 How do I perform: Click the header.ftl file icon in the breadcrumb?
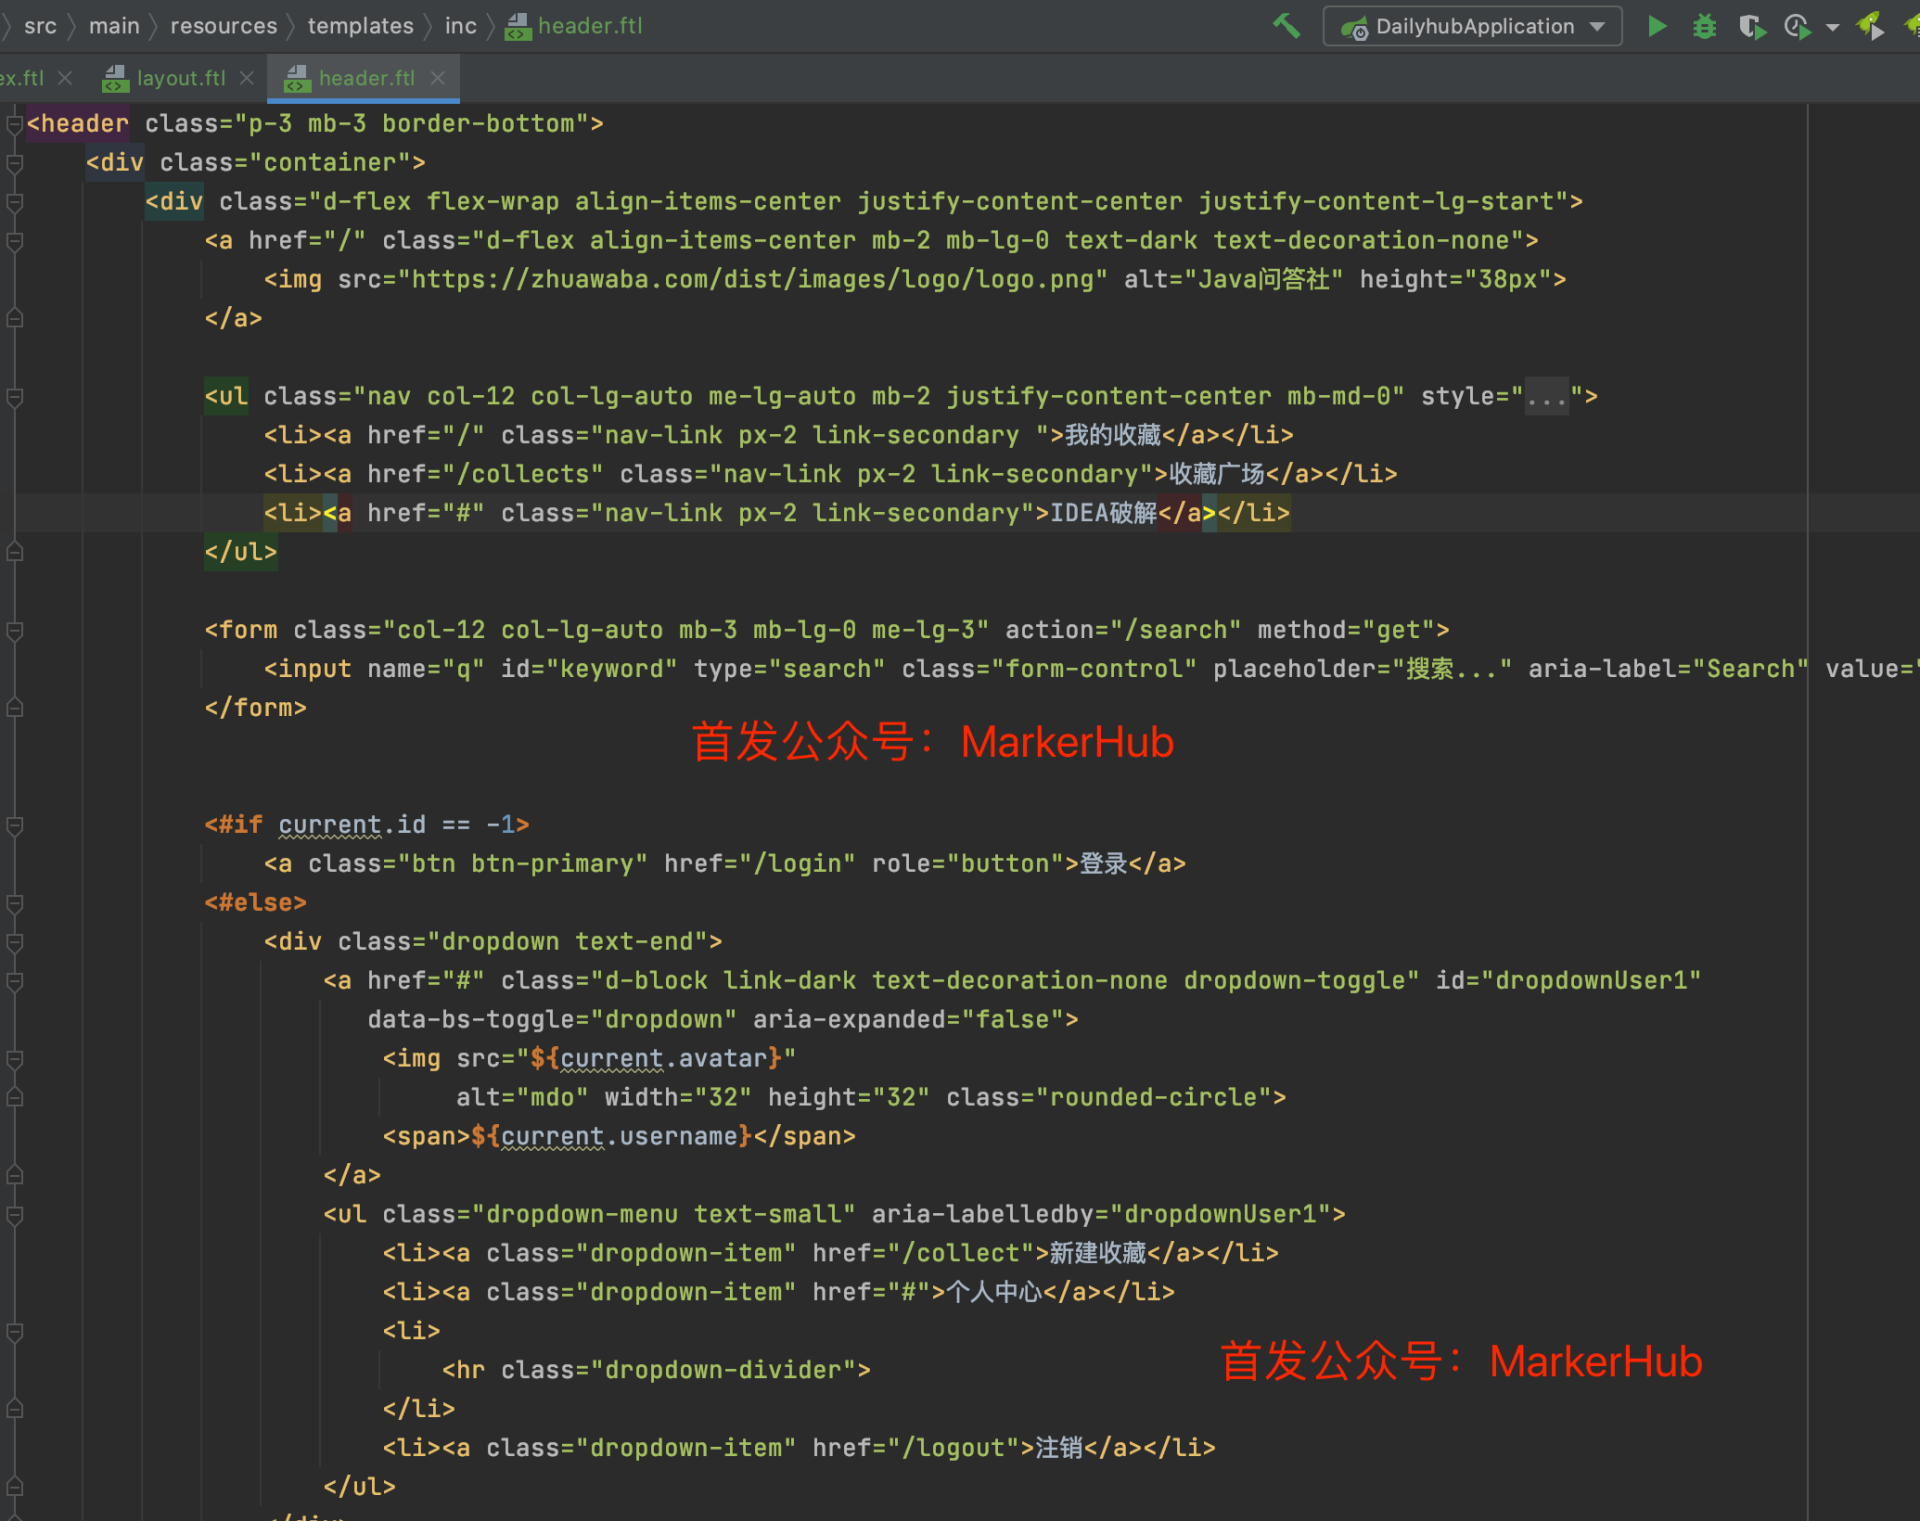(x=518, y=26)
